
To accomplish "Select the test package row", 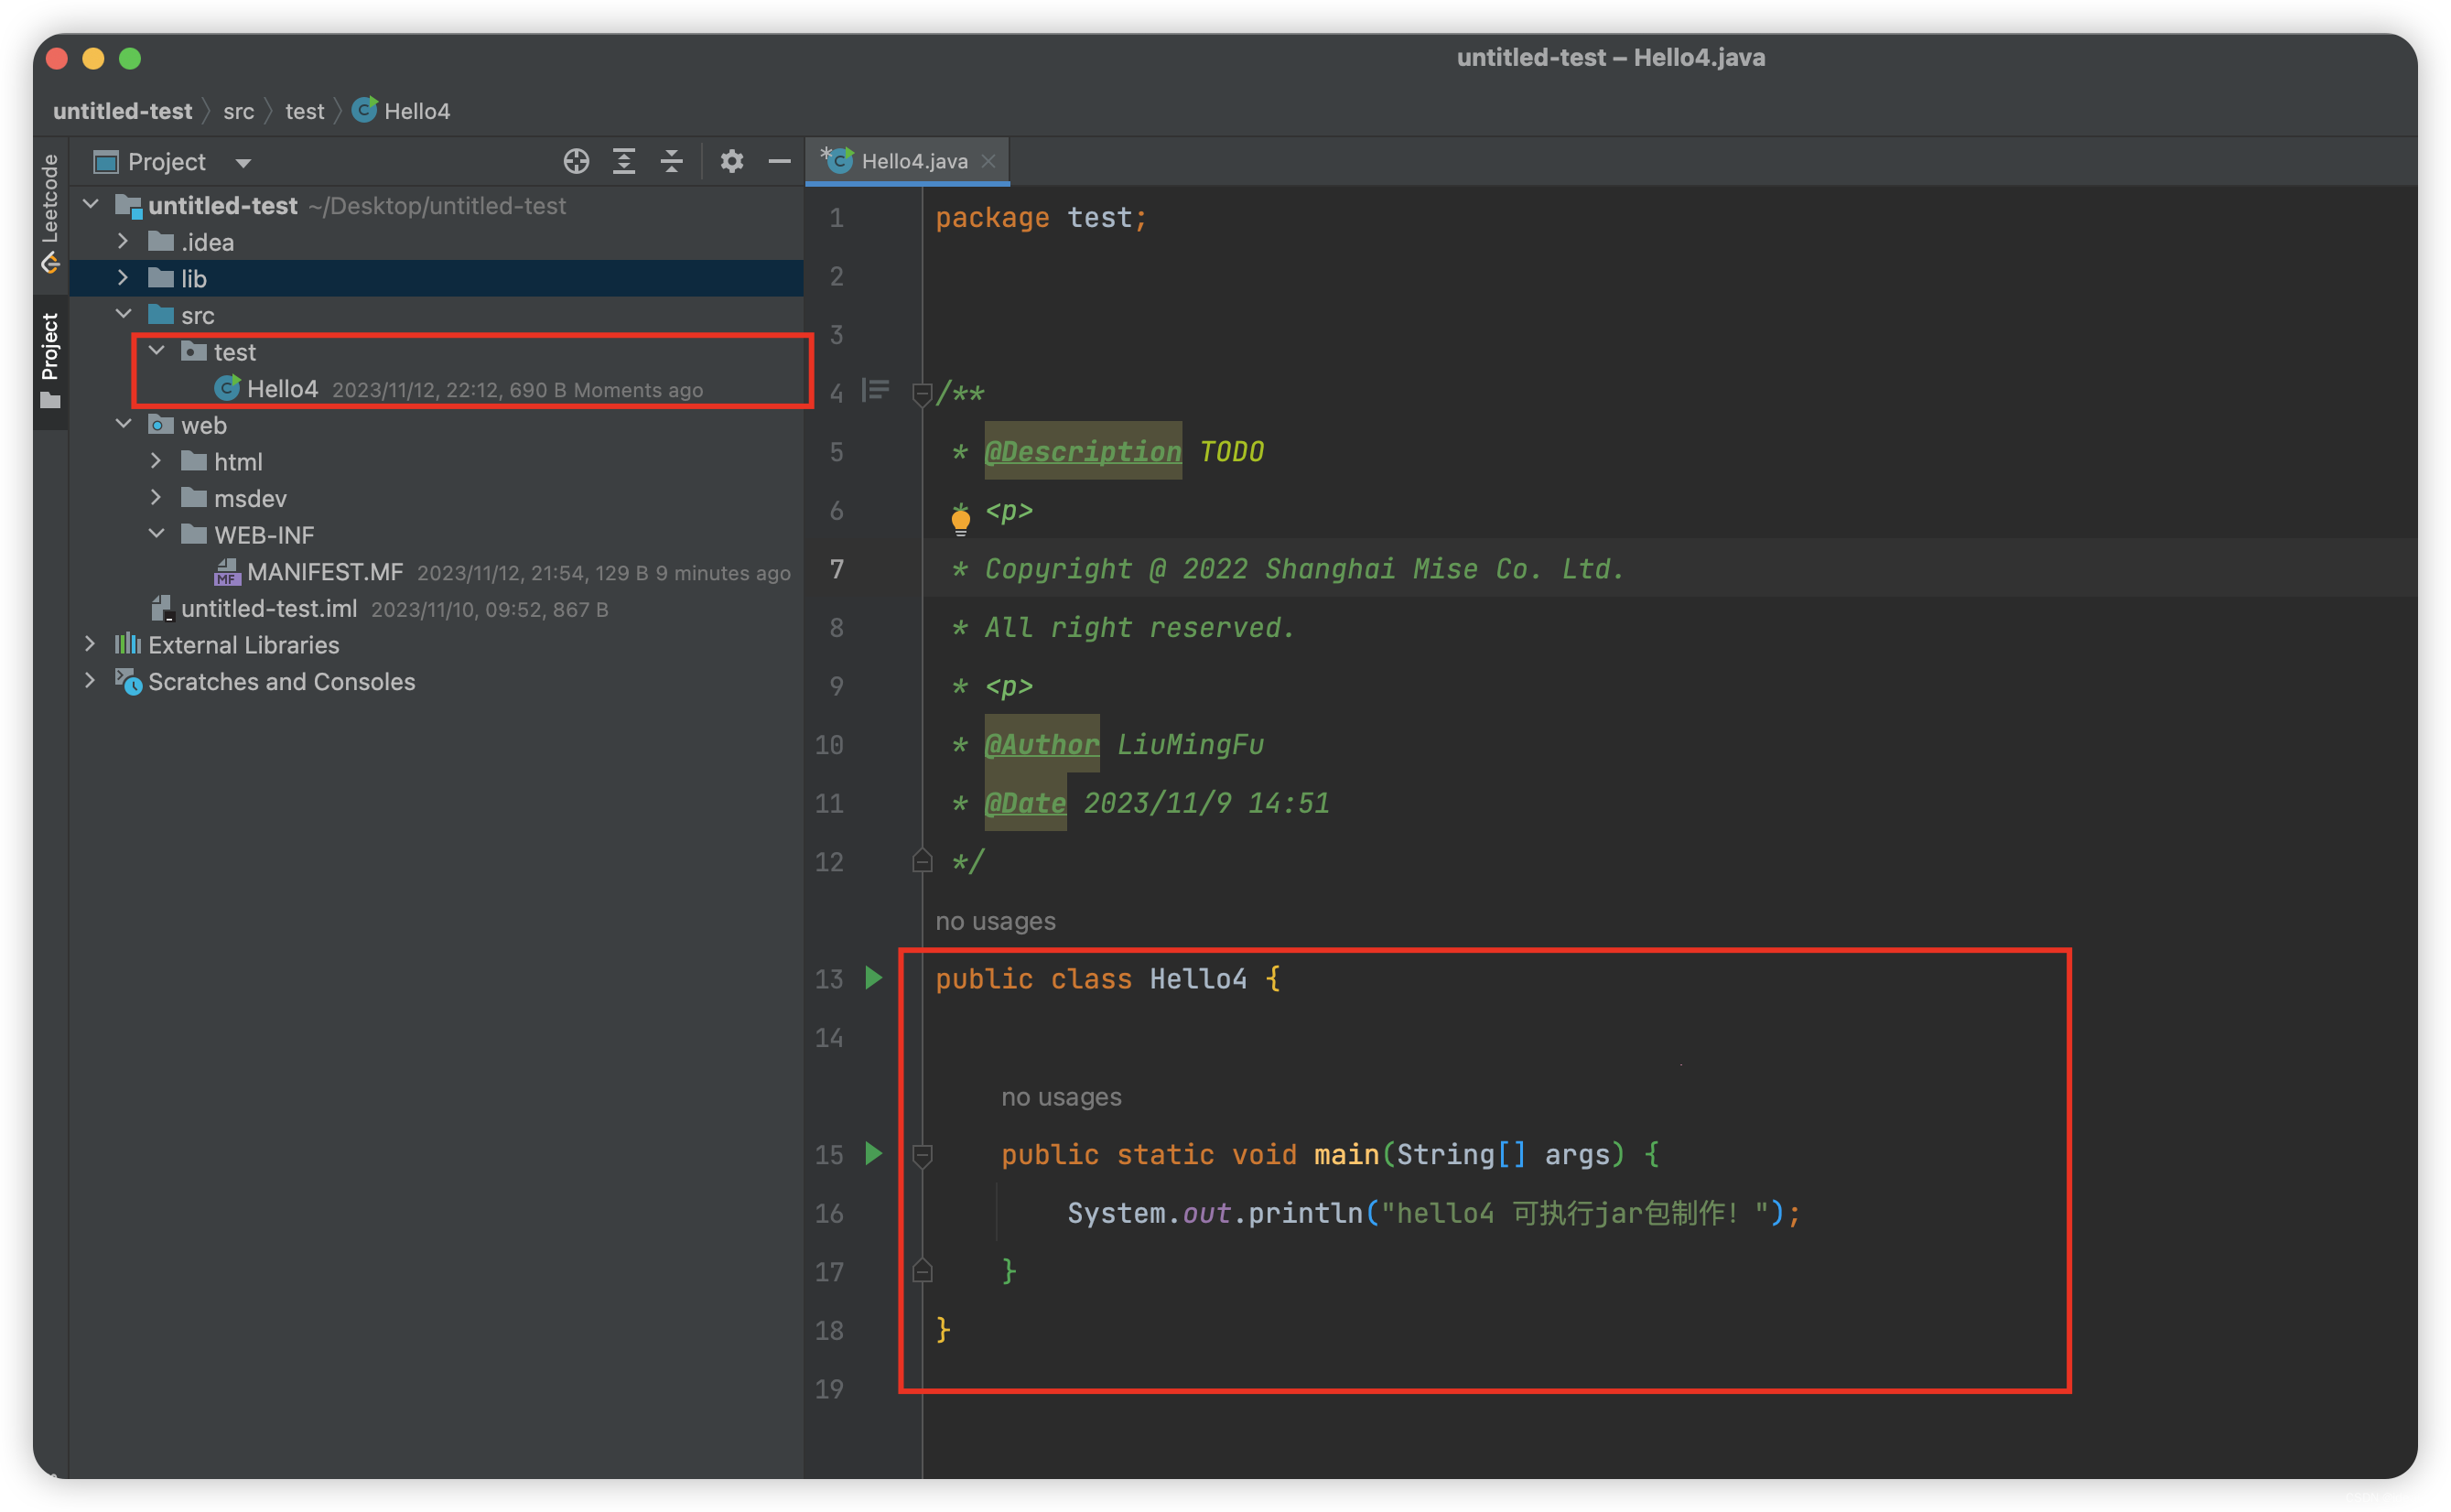I will pyautogui.click(x=436, y=352).
